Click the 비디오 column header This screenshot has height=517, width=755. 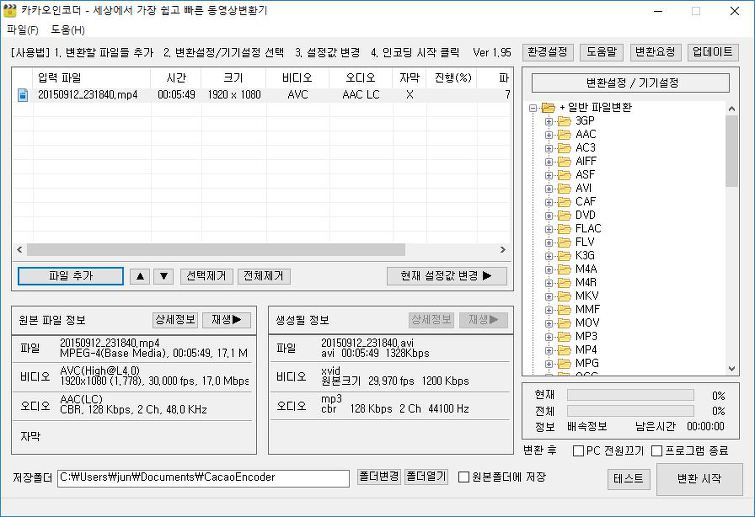coord(297,78)
